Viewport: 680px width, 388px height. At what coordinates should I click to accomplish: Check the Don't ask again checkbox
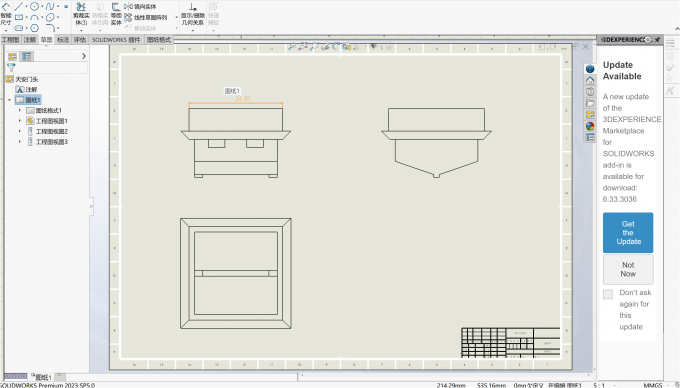coord(608,294)
